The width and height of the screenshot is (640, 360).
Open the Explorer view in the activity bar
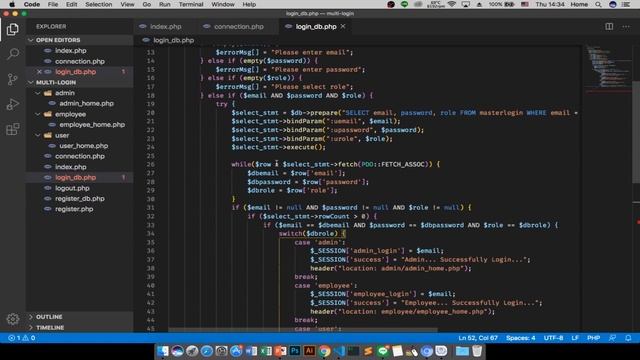13,29
